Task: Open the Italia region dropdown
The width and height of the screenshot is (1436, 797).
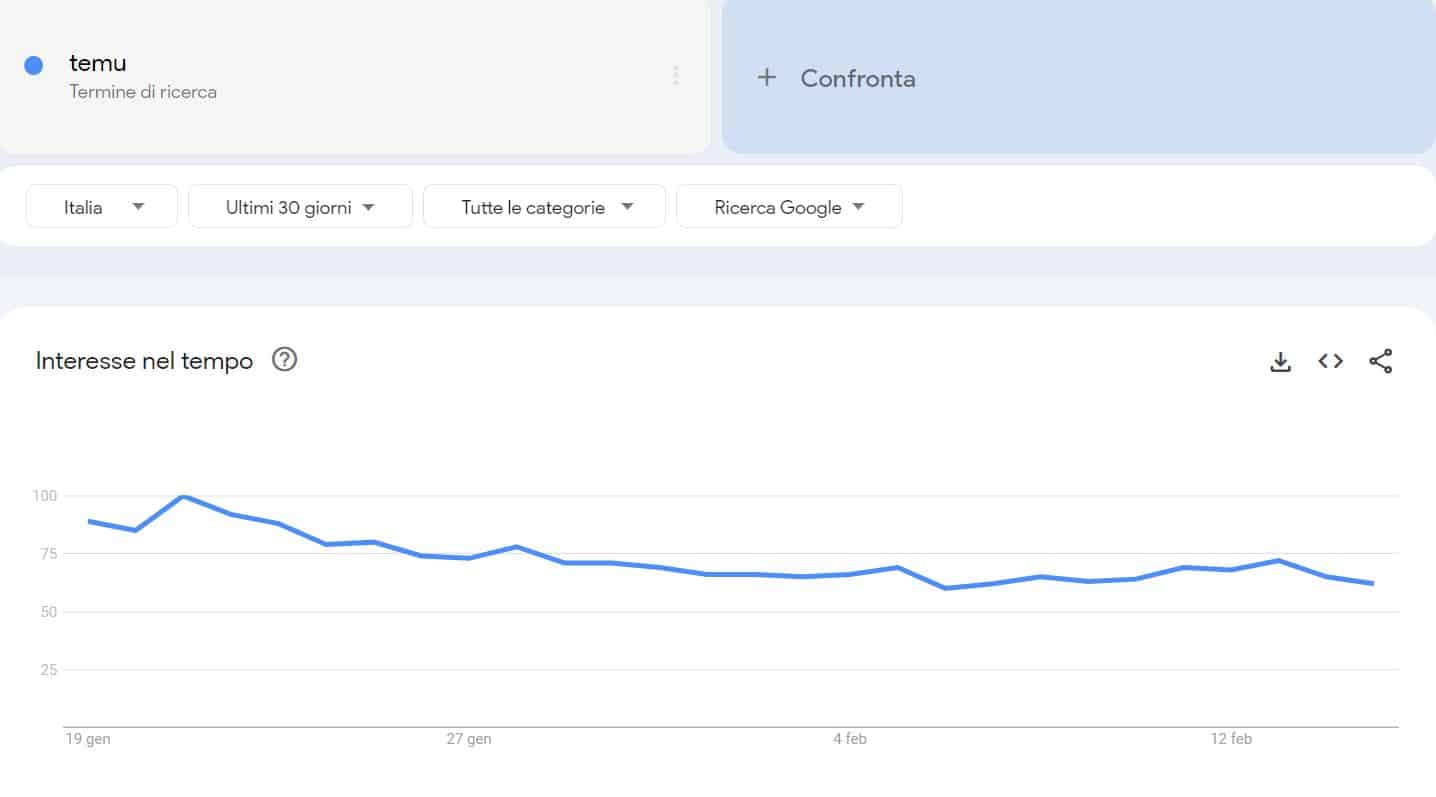Action: [x=101, y=206]
